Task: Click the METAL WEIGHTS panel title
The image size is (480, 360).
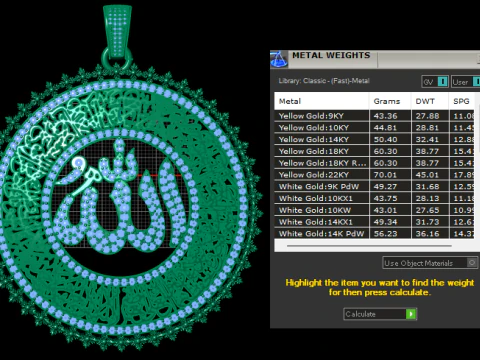Action: click(331, 55)
